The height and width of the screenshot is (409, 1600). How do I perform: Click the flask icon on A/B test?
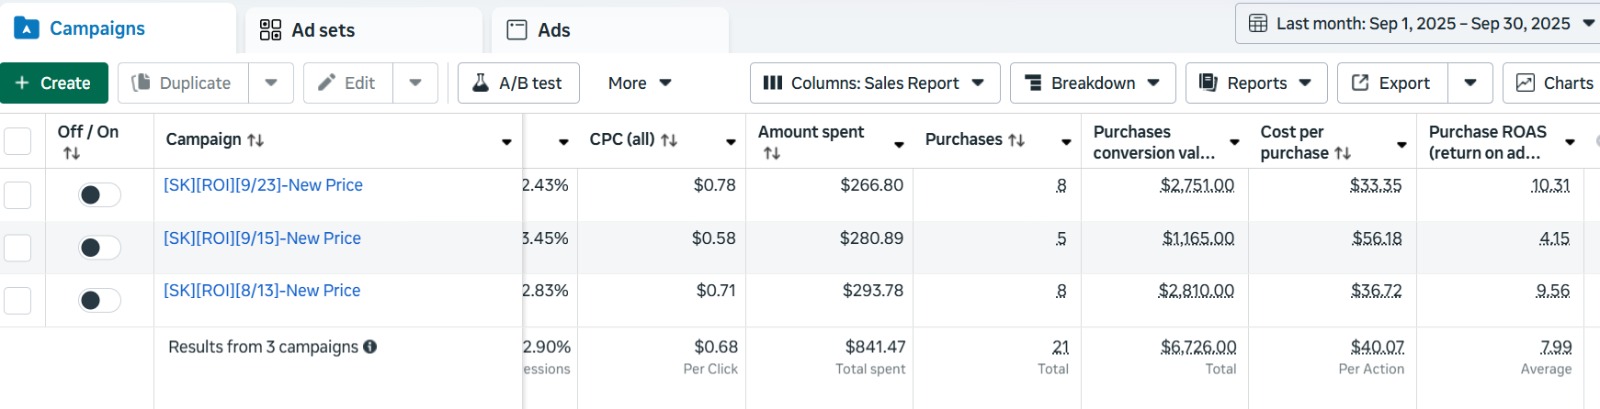coord(480,82)
